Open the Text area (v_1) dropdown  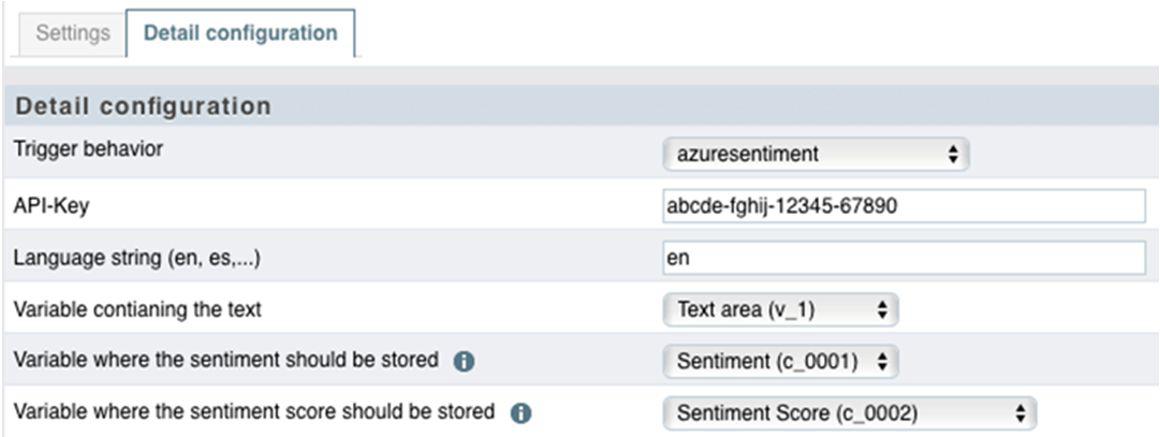(x=780, y=310)
